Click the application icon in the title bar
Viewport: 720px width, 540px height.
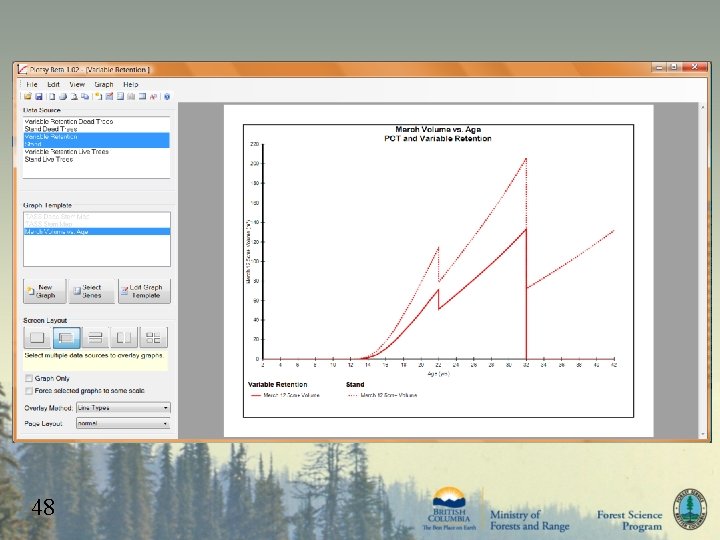pyautogui.click(x=22, y=69)
